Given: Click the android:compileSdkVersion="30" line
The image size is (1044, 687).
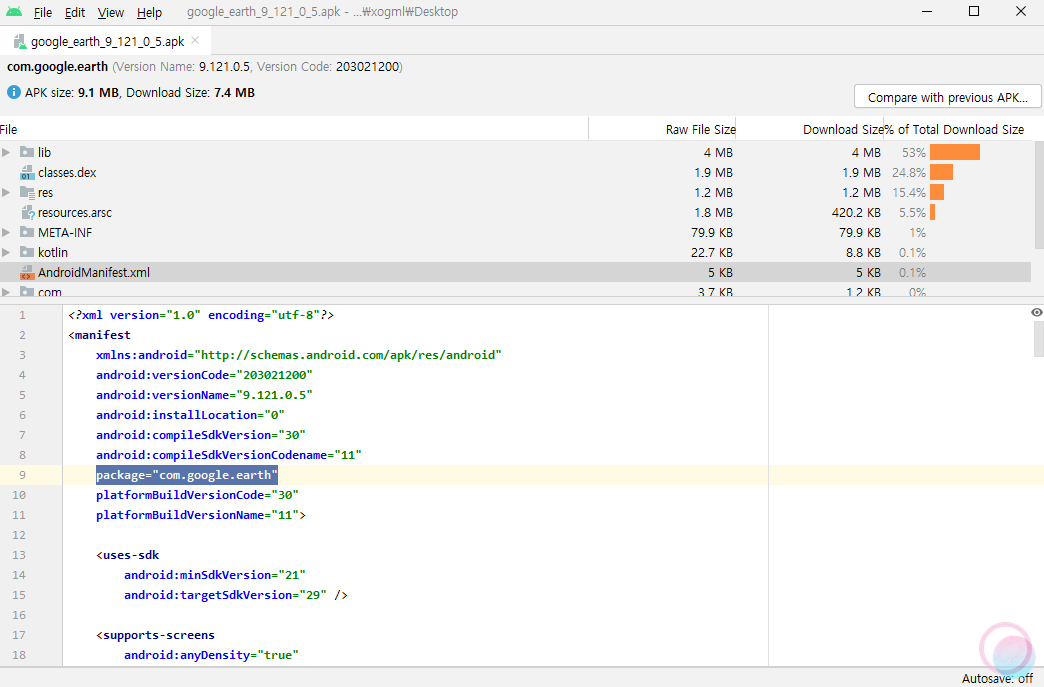Looking at the screenshot, I should point(200,435).
